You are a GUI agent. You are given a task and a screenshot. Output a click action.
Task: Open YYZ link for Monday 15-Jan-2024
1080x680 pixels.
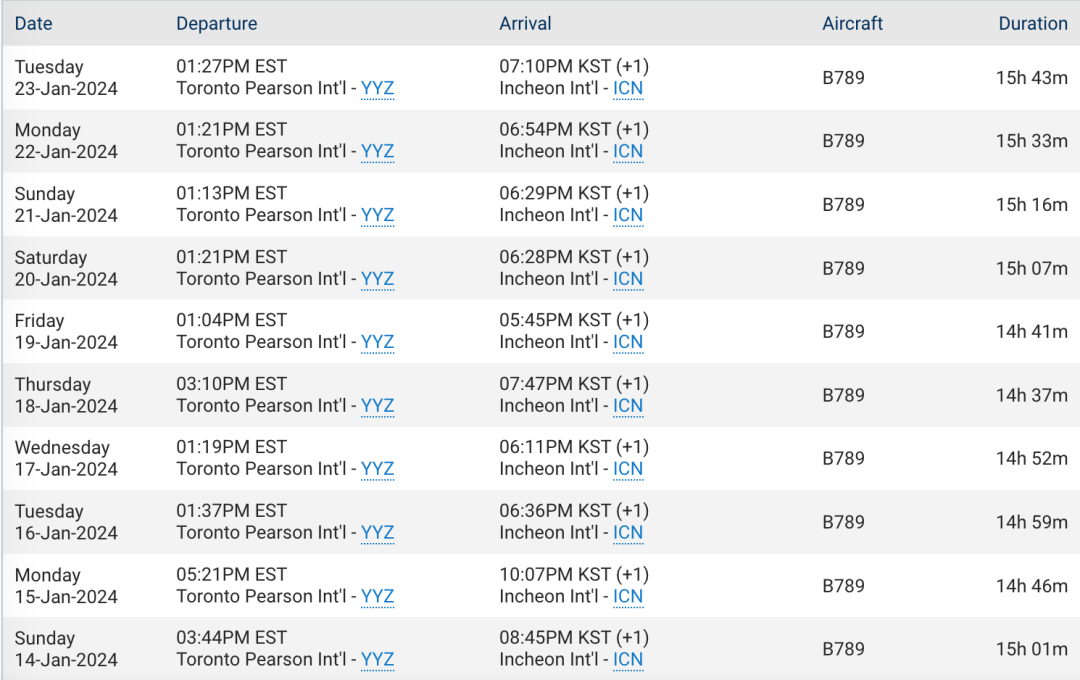pos(377,596)
